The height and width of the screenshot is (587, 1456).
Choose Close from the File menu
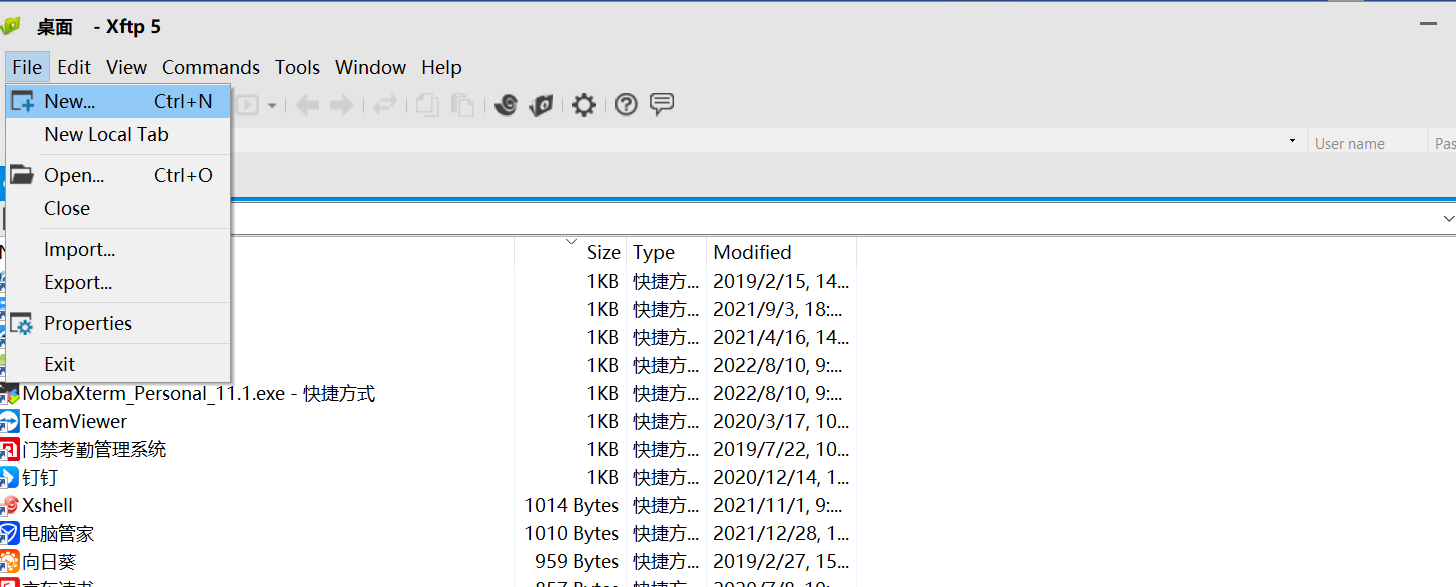click(118, 208)
